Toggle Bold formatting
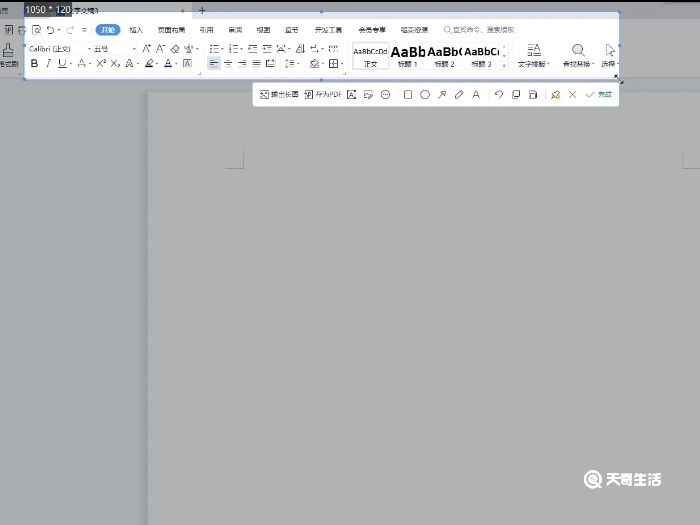This screenshot has width=700, height=525. pyautogui.click(x=34, y=63)
